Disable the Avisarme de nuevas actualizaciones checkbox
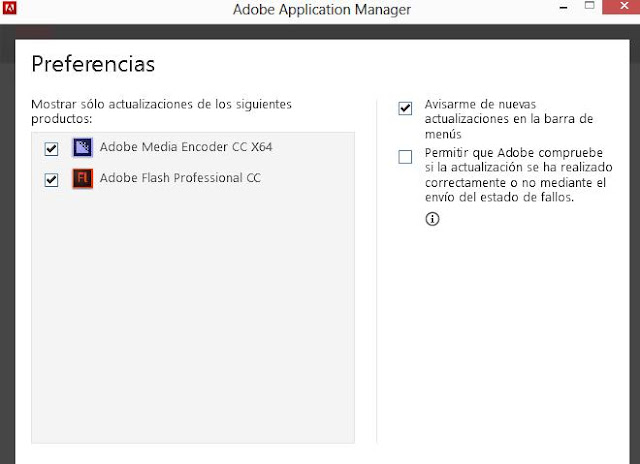Image resolution: width=640 pixels, height=464 pixels. pos(405,109)
